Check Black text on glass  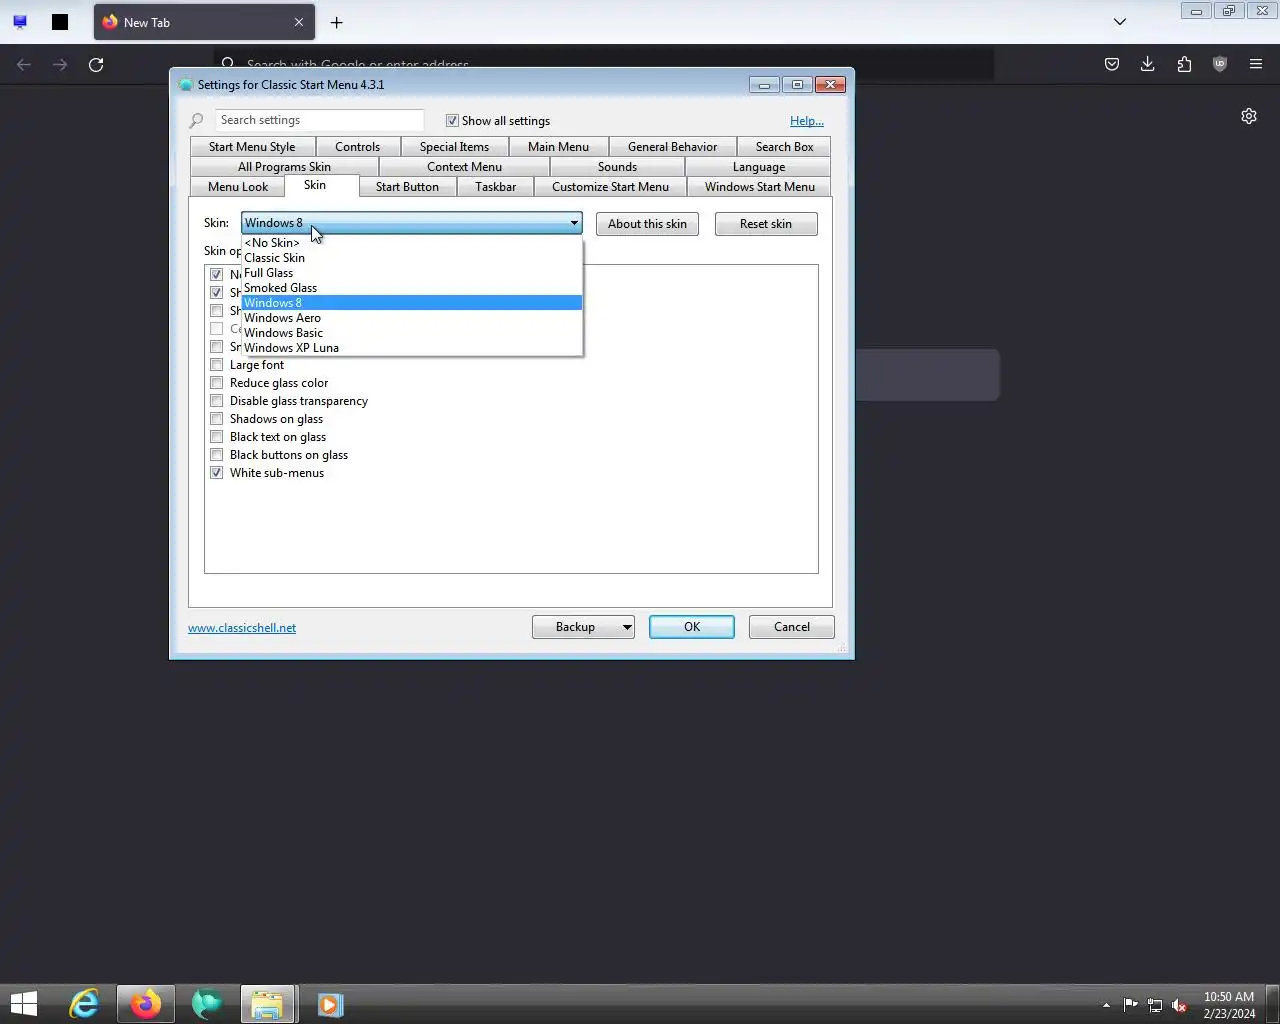click(217, 437)
